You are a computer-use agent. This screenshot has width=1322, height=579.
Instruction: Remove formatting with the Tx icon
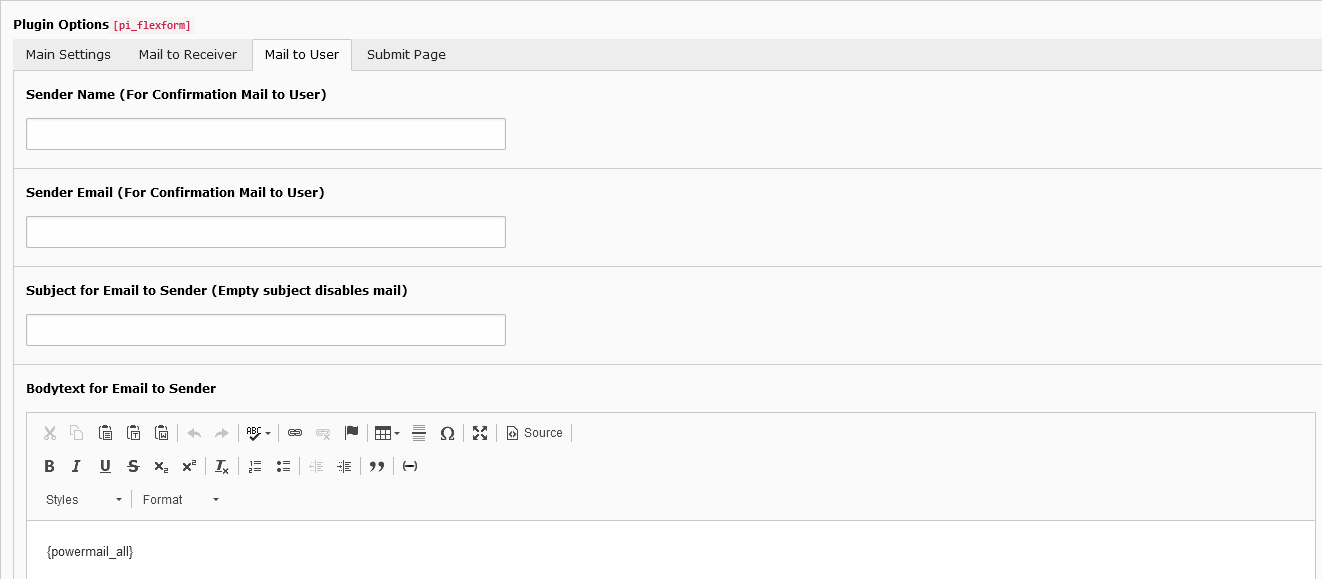pos(221,466)
